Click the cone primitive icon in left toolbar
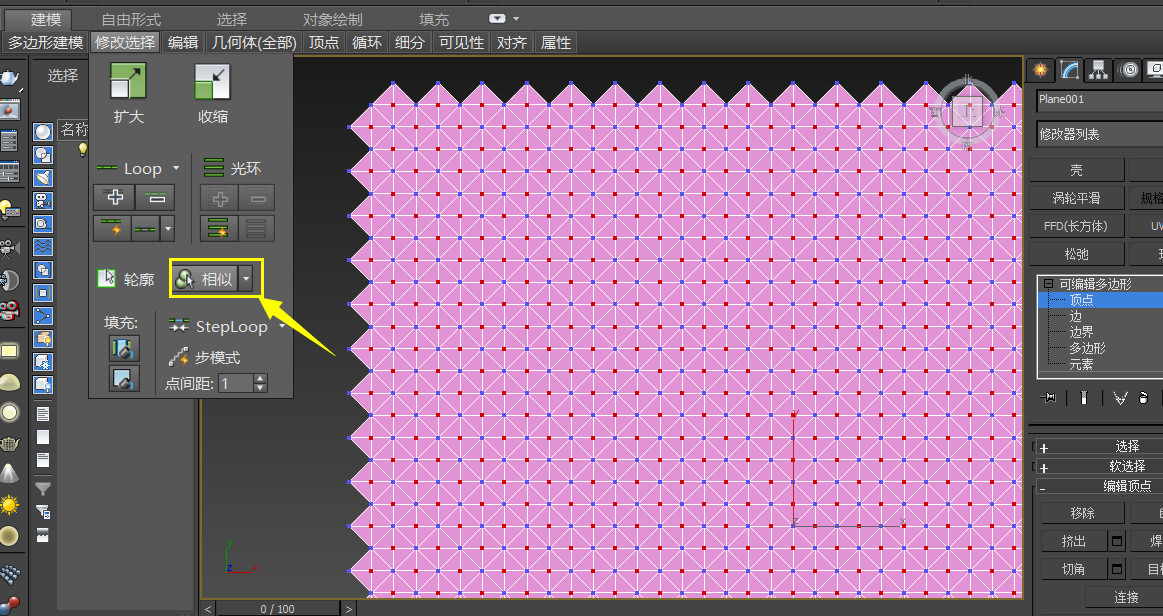 tap(10, 473)
